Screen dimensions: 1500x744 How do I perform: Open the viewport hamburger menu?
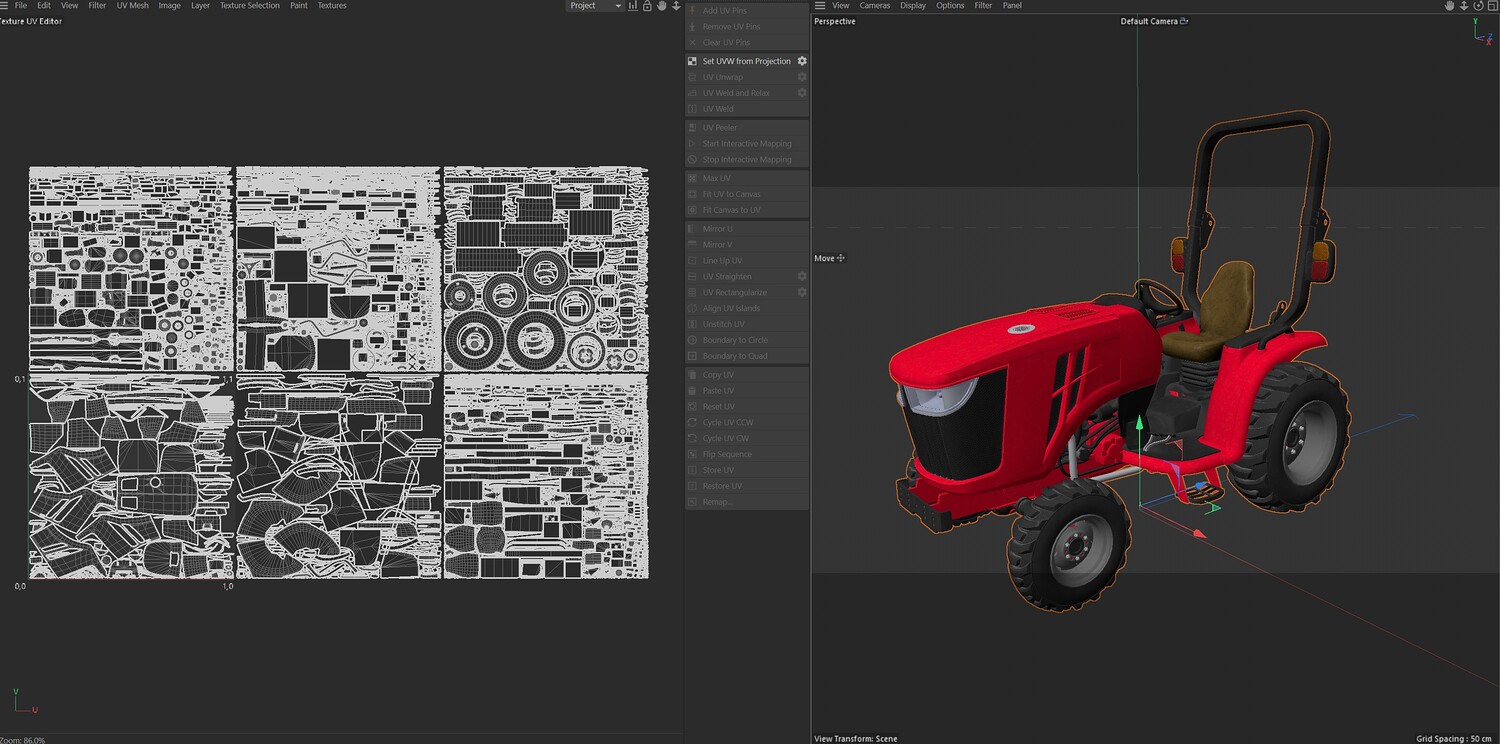coord(820,5)
